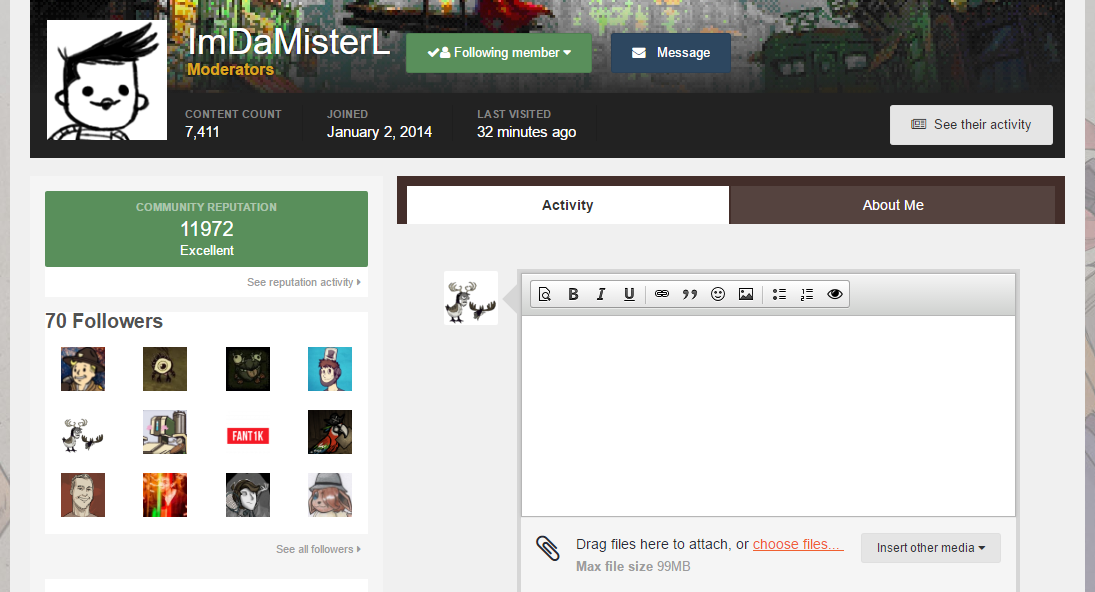Insert a bulleted list
The width and height of the screenshot is (1095, 592).
pyautogui.click(x=779, y=294)
